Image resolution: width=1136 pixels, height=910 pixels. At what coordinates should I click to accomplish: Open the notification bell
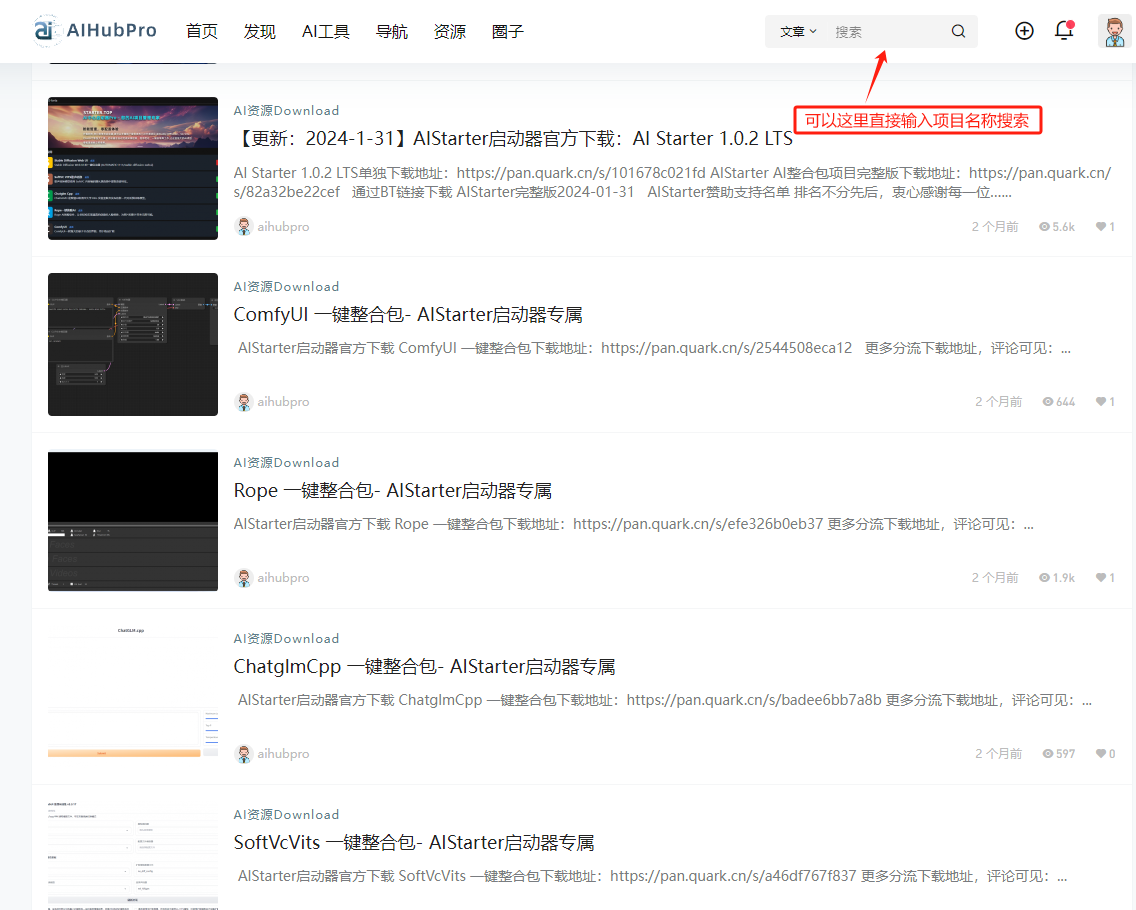point(1064,30)
